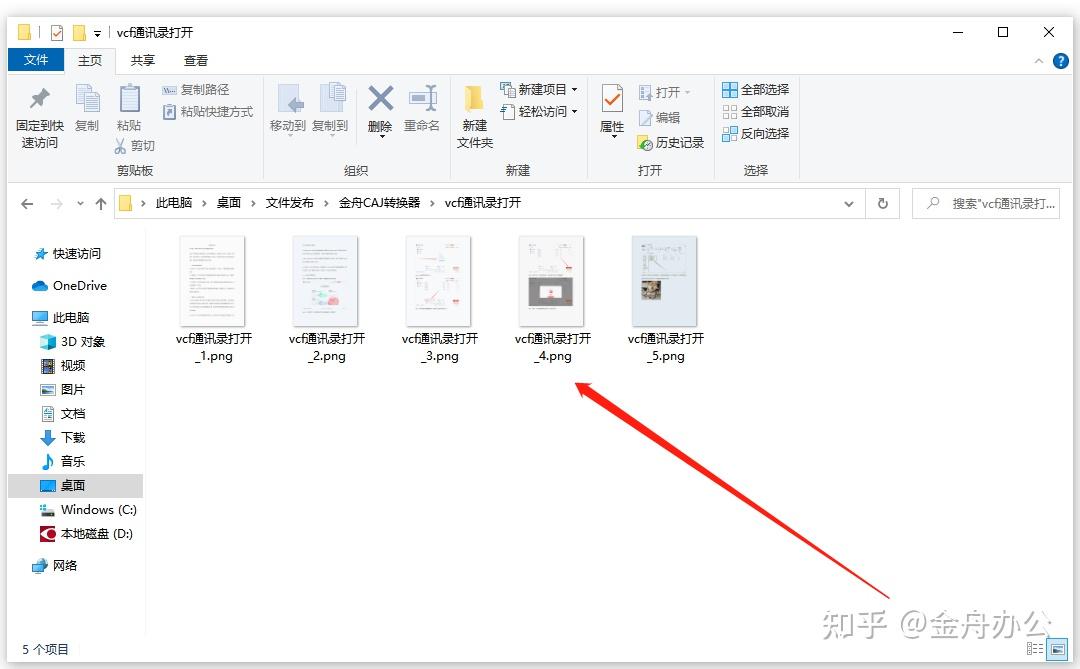The height and width of the screenshot is (669, 1080).
Task: Select This PC (此电脑) in sidebar
Action: pyautogui.click(x=62, y=318)
